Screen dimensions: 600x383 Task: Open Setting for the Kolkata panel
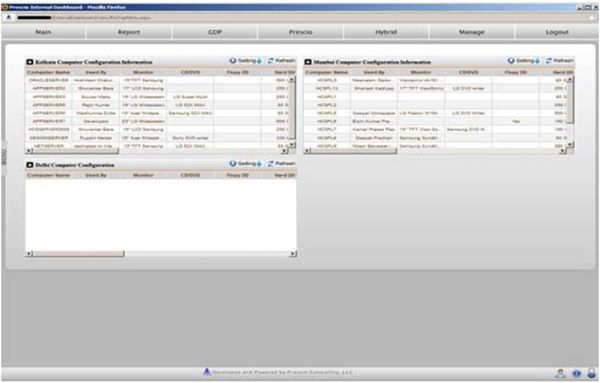coord(246,61)
